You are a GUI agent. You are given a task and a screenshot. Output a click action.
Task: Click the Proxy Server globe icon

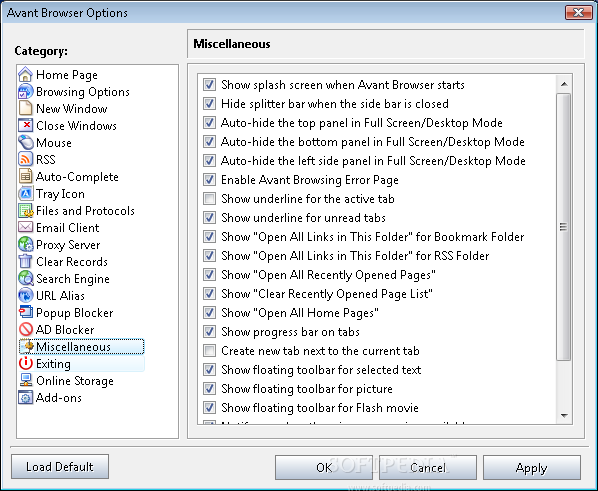click(26, 244)
